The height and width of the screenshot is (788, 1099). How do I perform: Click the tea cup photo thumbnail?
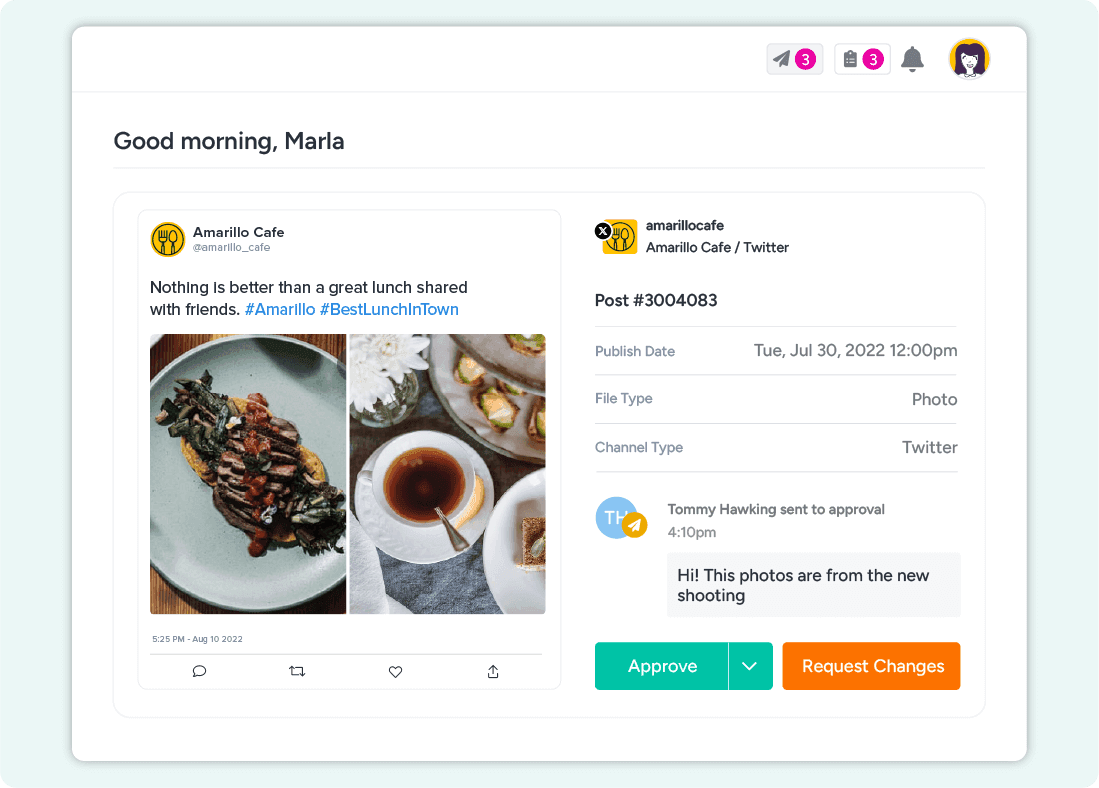point(447,474)
